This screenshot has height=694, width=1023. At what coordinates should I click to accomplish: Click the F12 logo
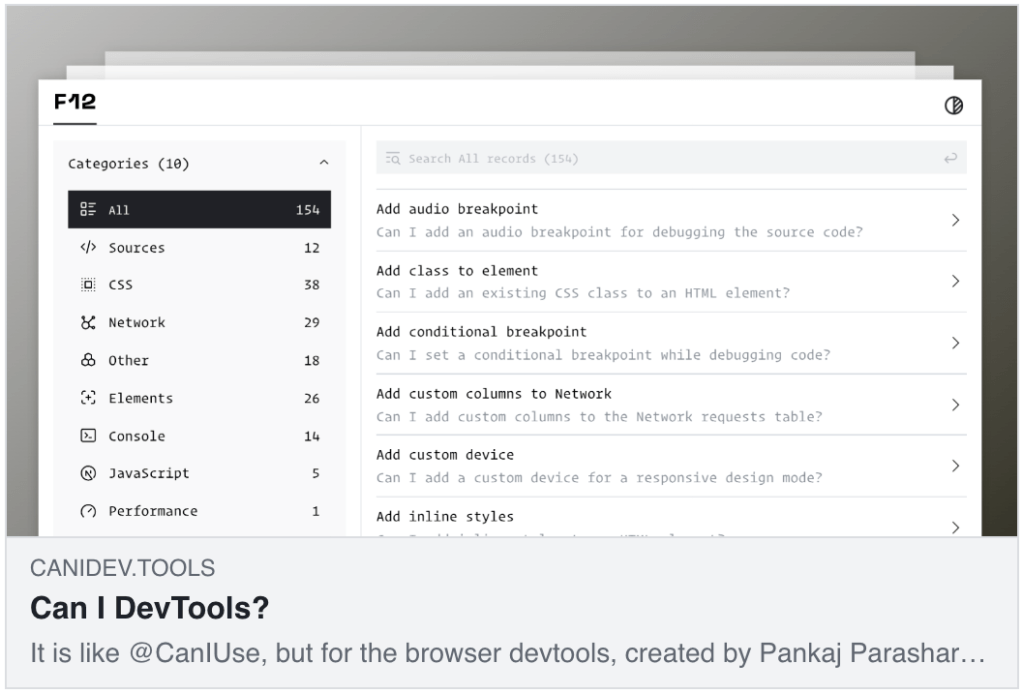tap(75, 103)
